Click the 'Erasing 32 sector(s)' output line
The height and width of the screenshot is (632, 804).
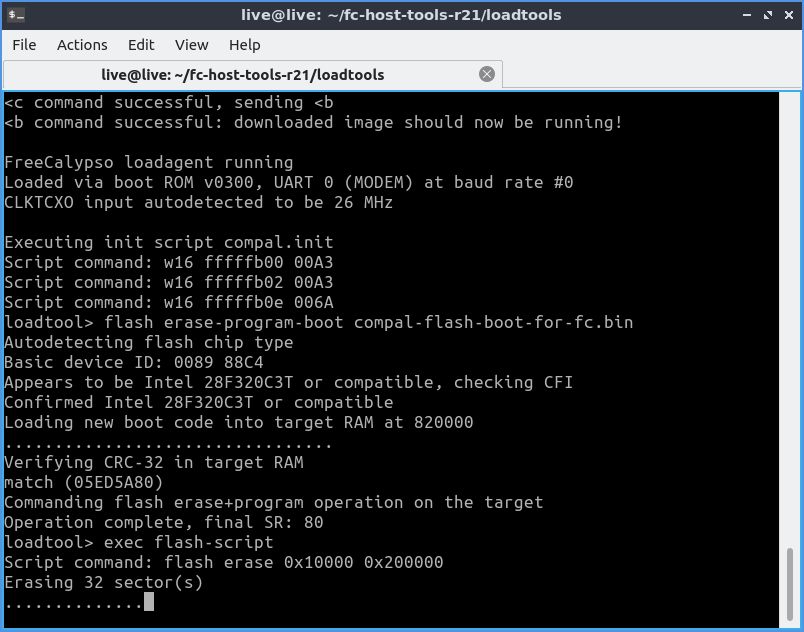click(x=103, y=582)
